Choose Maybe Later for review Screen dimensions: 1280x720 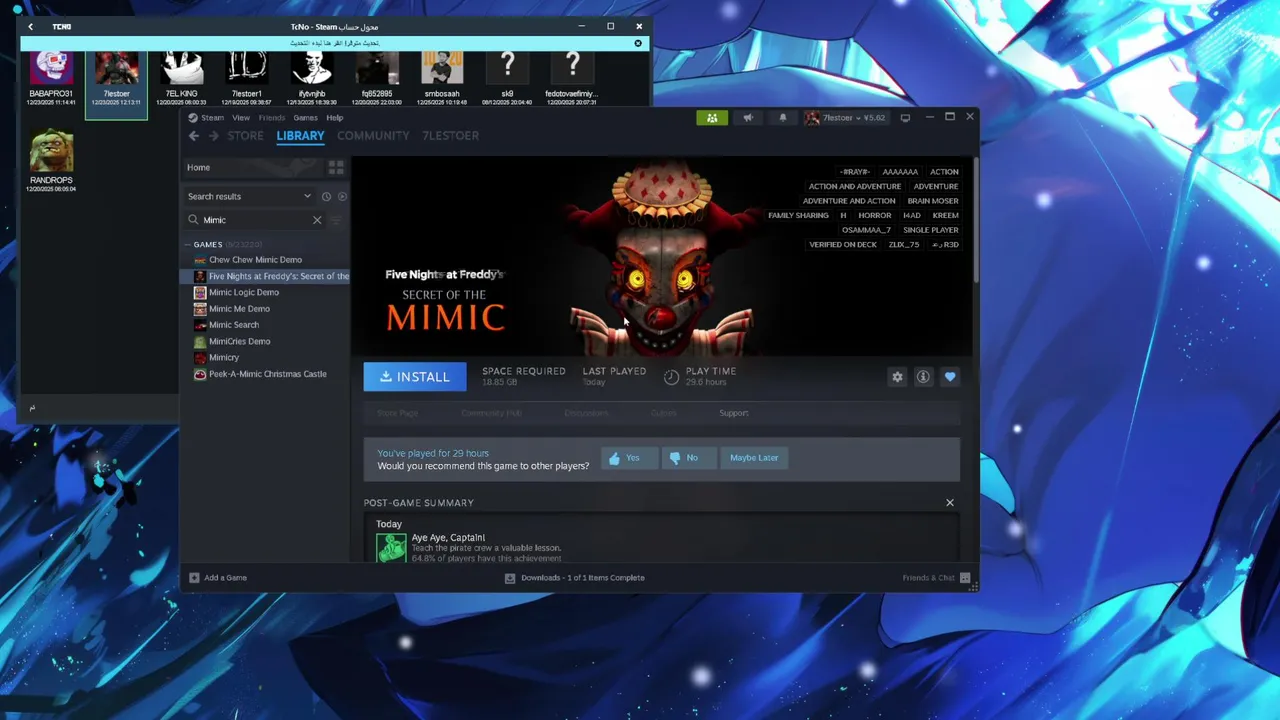coord(754,458)
